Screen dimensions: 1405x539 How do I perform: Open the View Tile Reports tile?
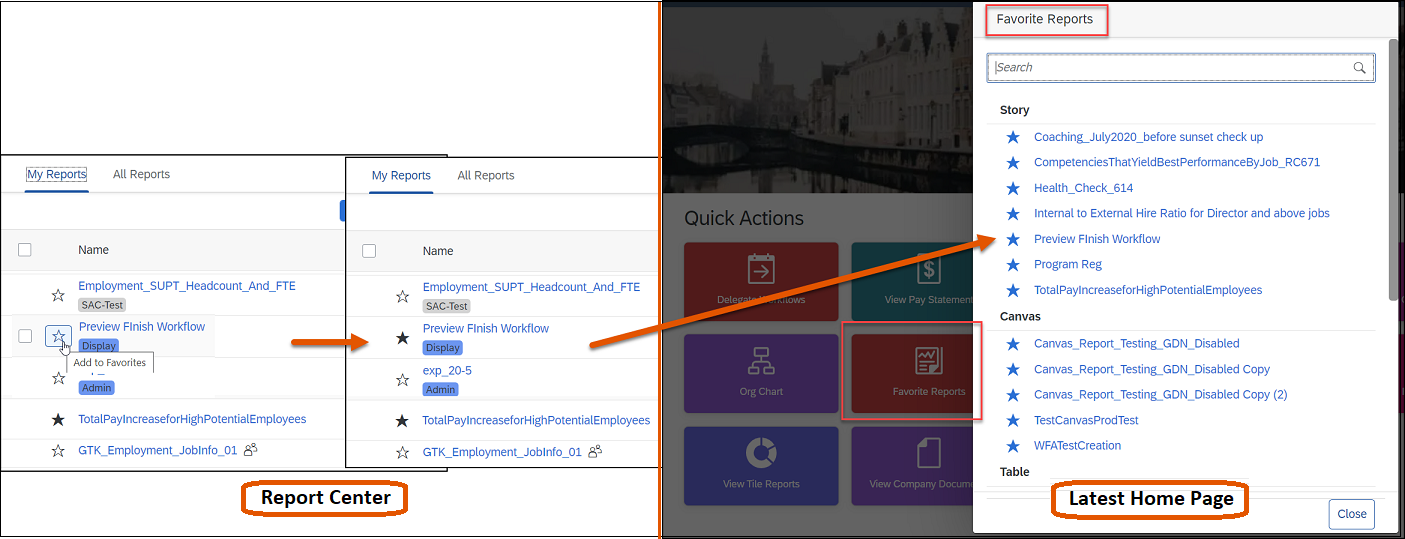[761, 465]
